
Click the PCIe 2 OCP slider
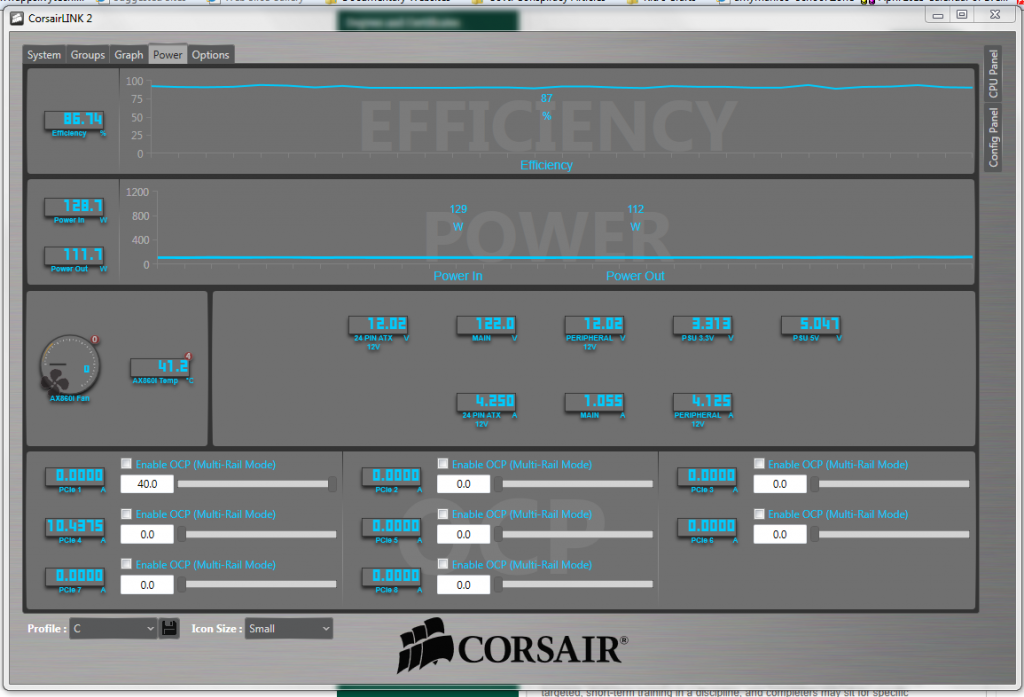pyautogui.click(x=573, y=484)
